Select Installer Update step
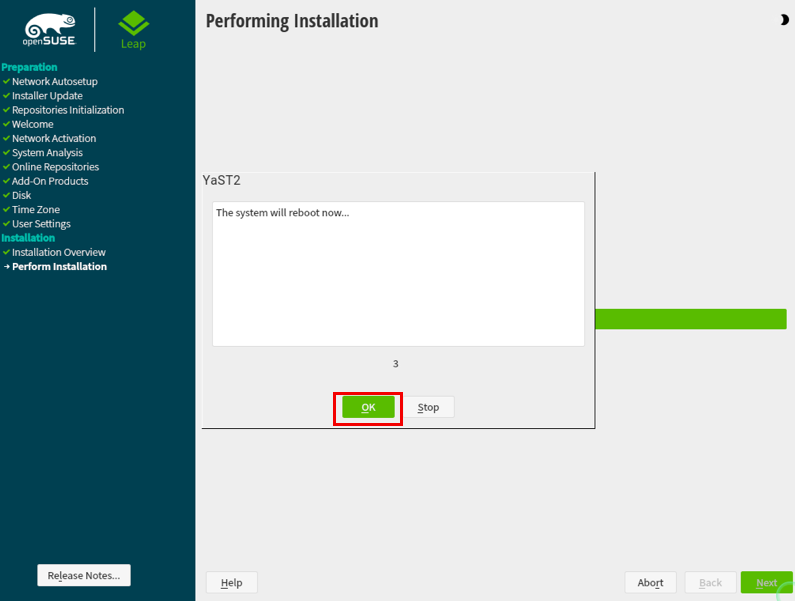 [47, 95]
